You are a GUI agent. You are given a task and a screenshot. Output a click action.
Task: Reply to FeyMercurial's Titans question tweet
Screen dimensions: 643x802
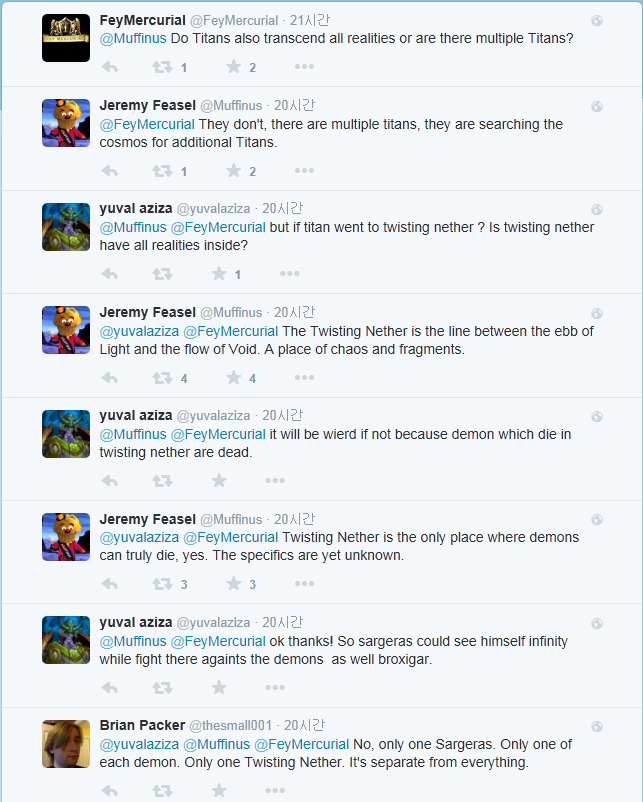tap(110, 67)
